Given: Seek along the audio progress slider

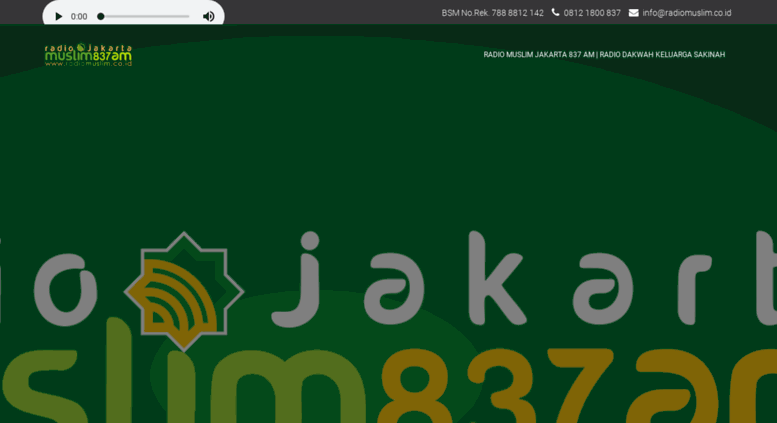Looking at the screenshot, I should pyautogui.click(x=144, y=16).
